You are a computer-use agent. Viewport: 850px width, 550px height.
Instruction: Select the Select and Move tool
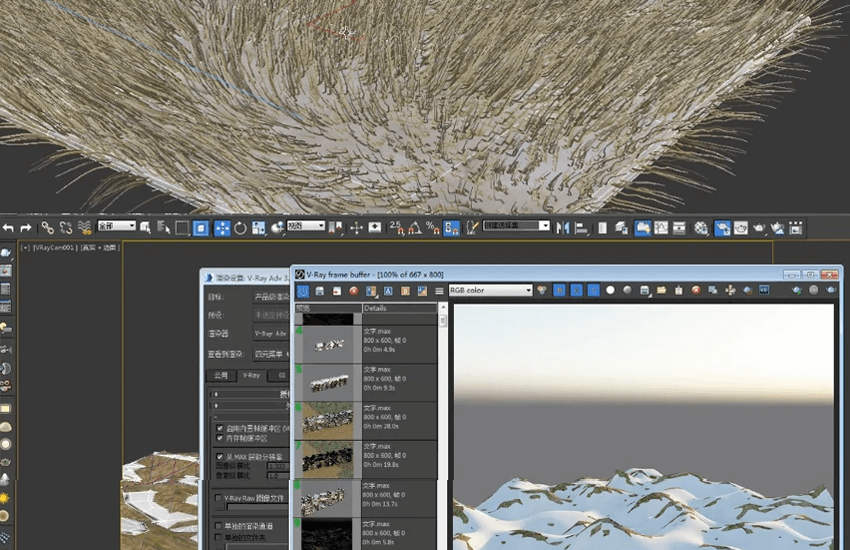pos(221,228)
